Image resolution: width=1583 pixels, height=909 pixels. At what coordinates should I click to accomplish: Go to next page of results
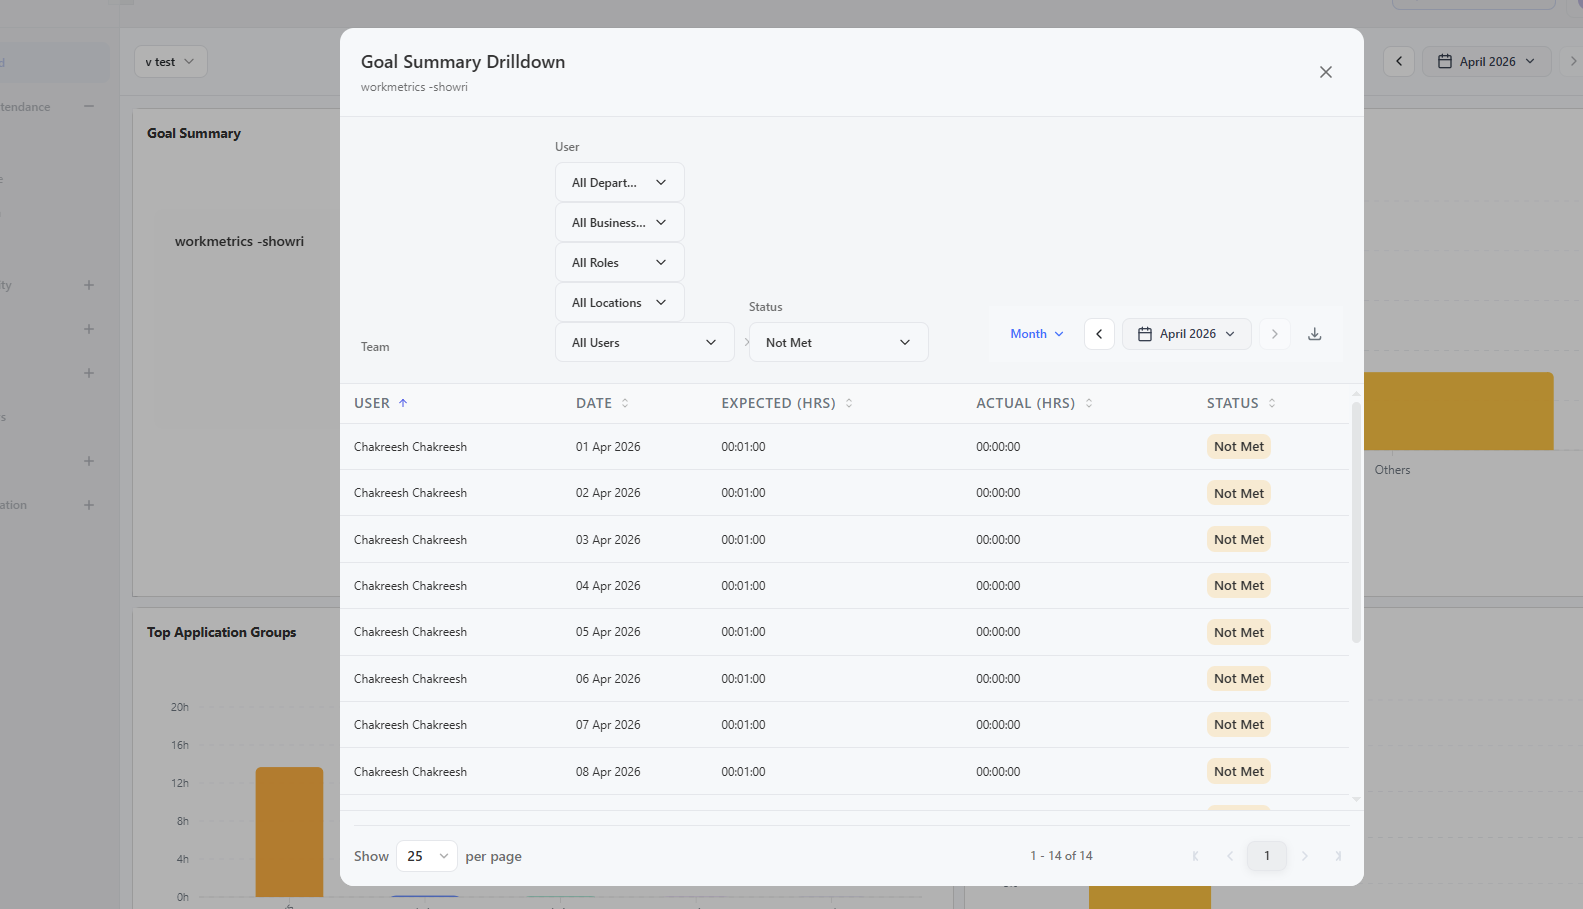[x=1304, y=856]
